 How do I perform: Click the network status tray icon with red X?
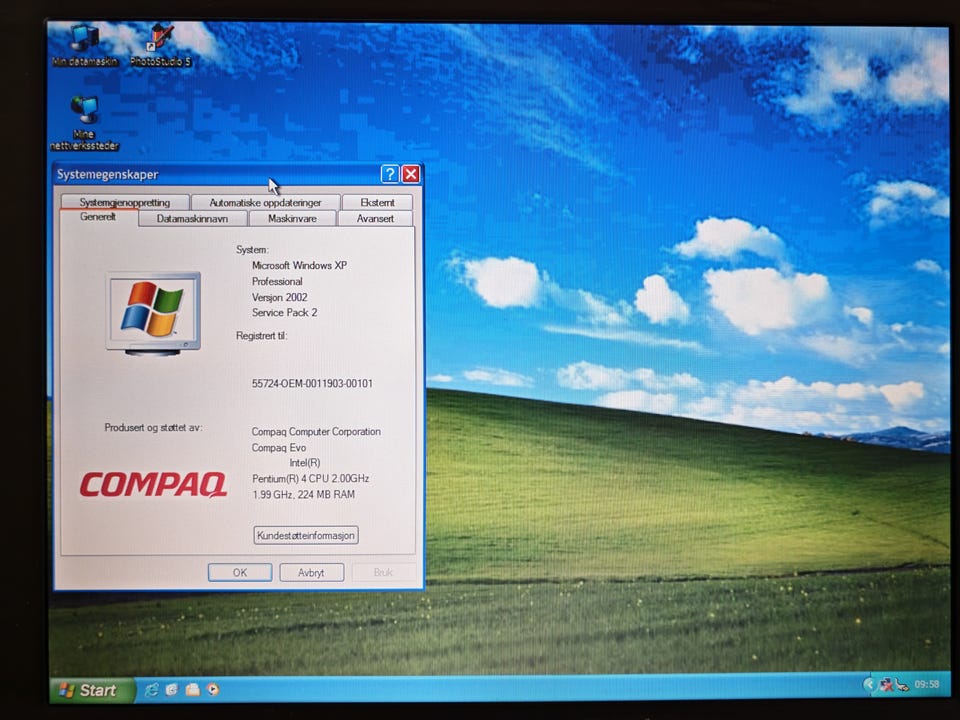coord(885,684)
